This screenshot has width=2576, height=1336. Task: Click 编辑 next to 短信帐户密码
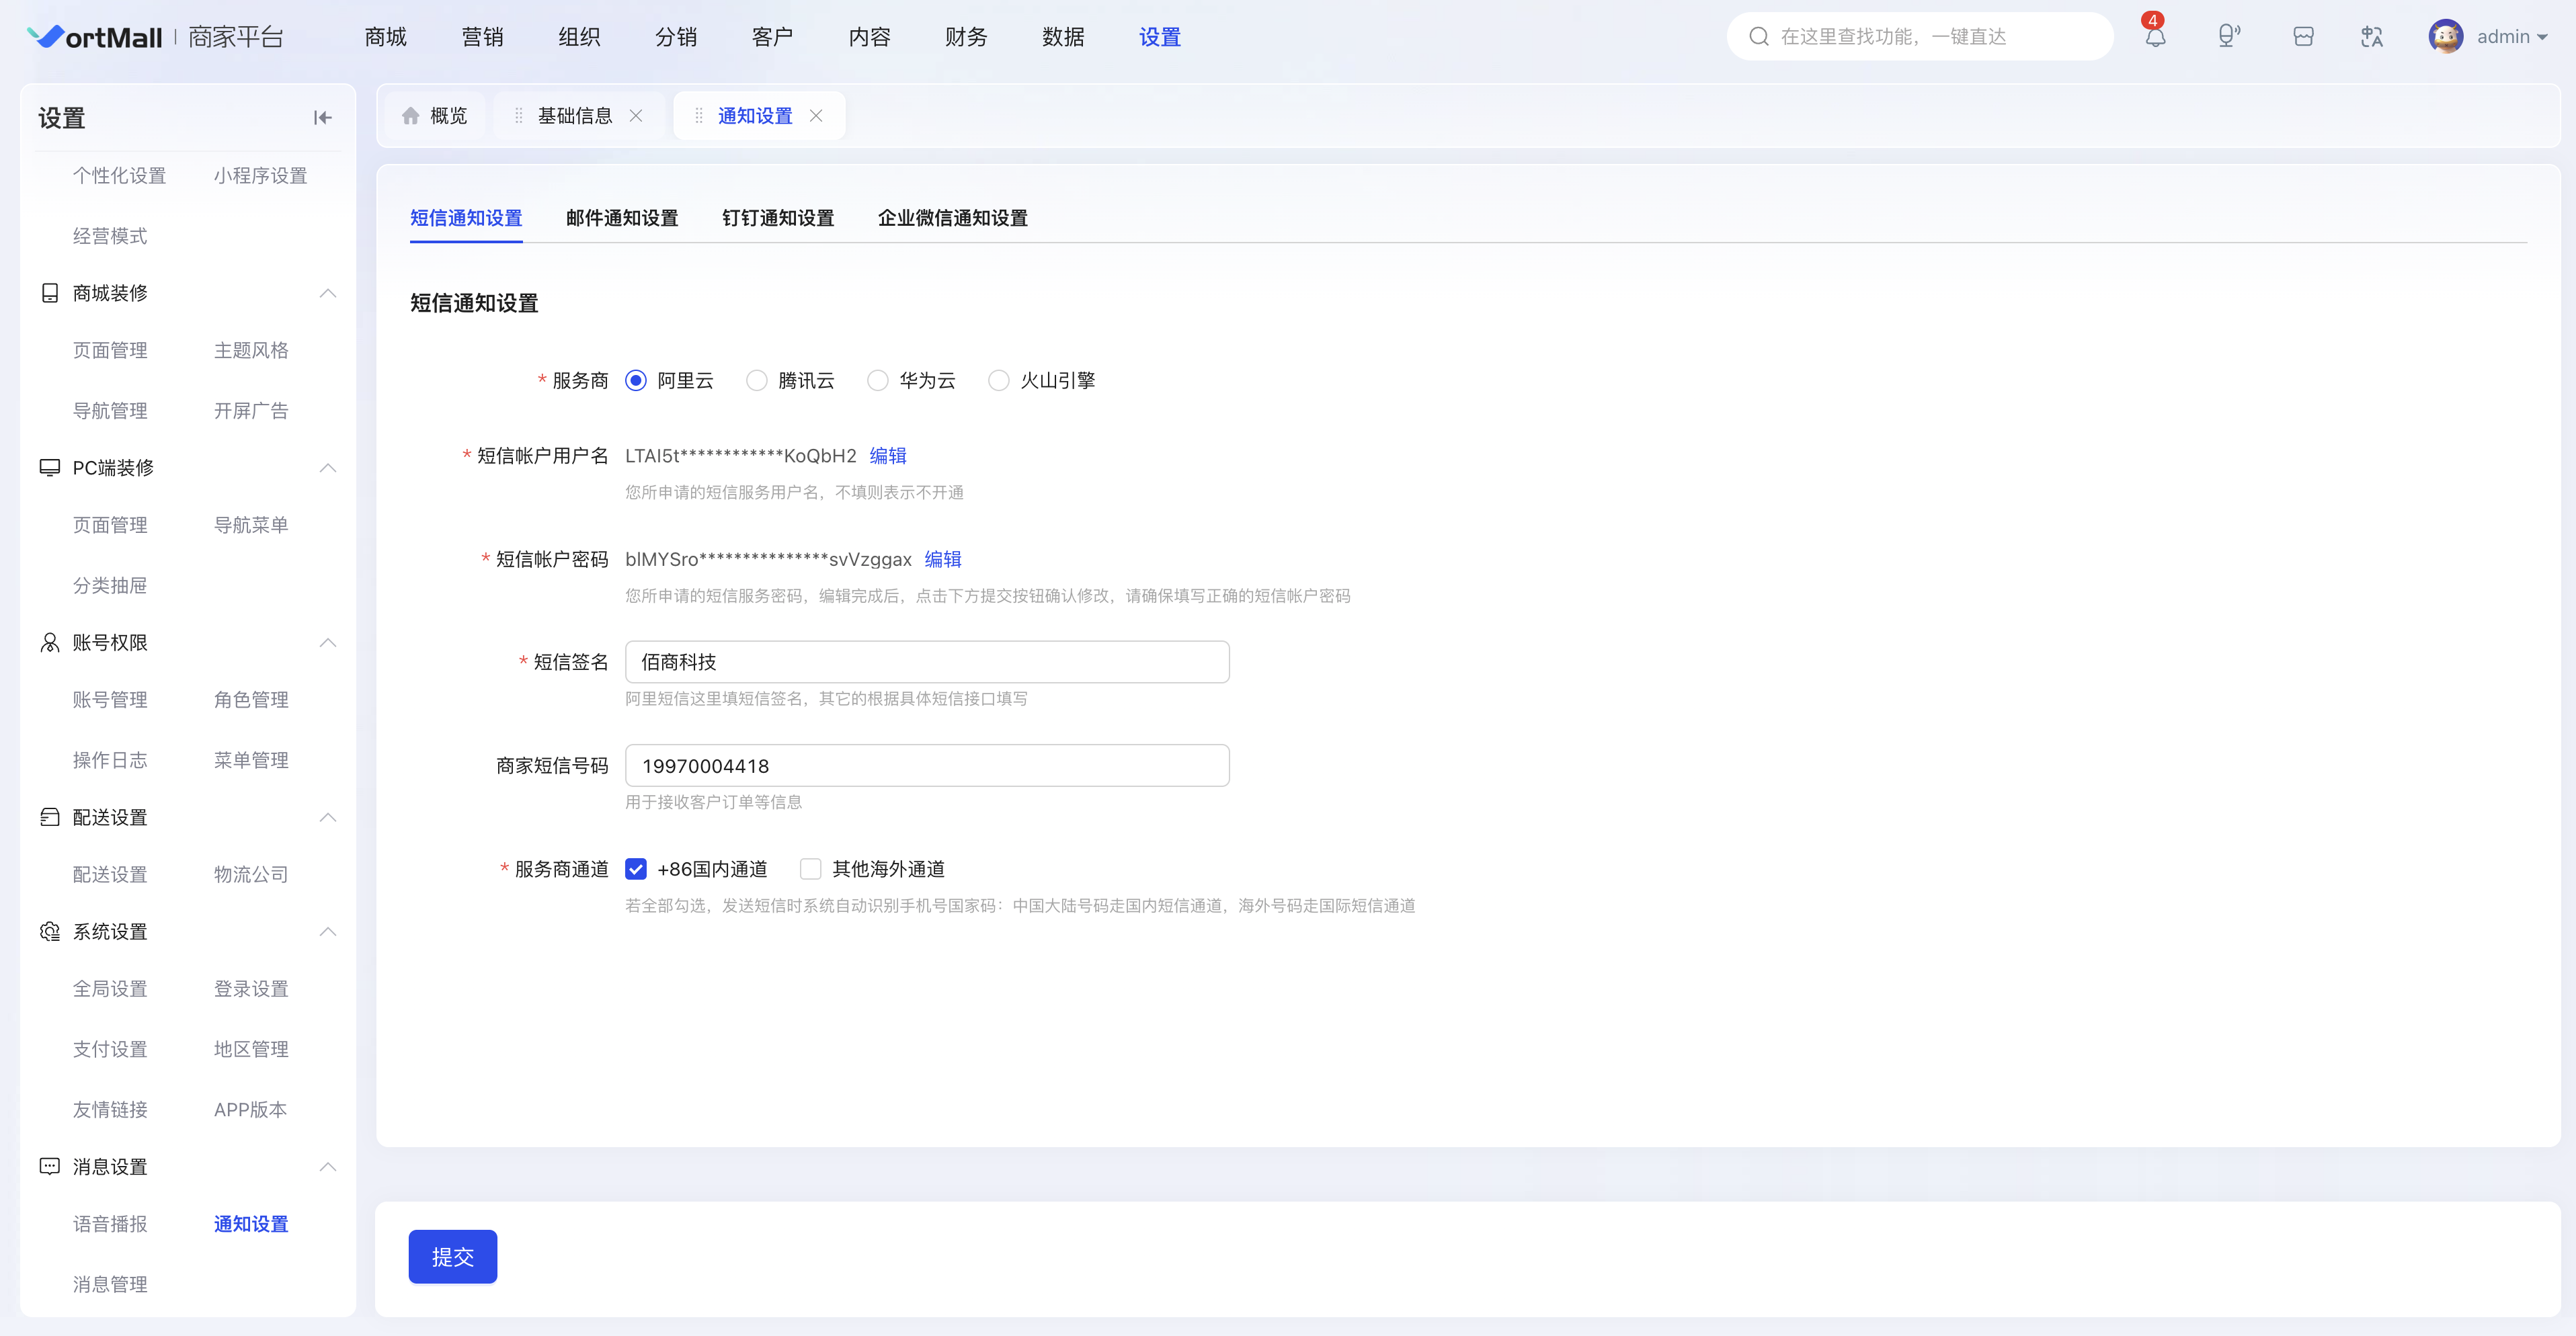tap(943, 559)
